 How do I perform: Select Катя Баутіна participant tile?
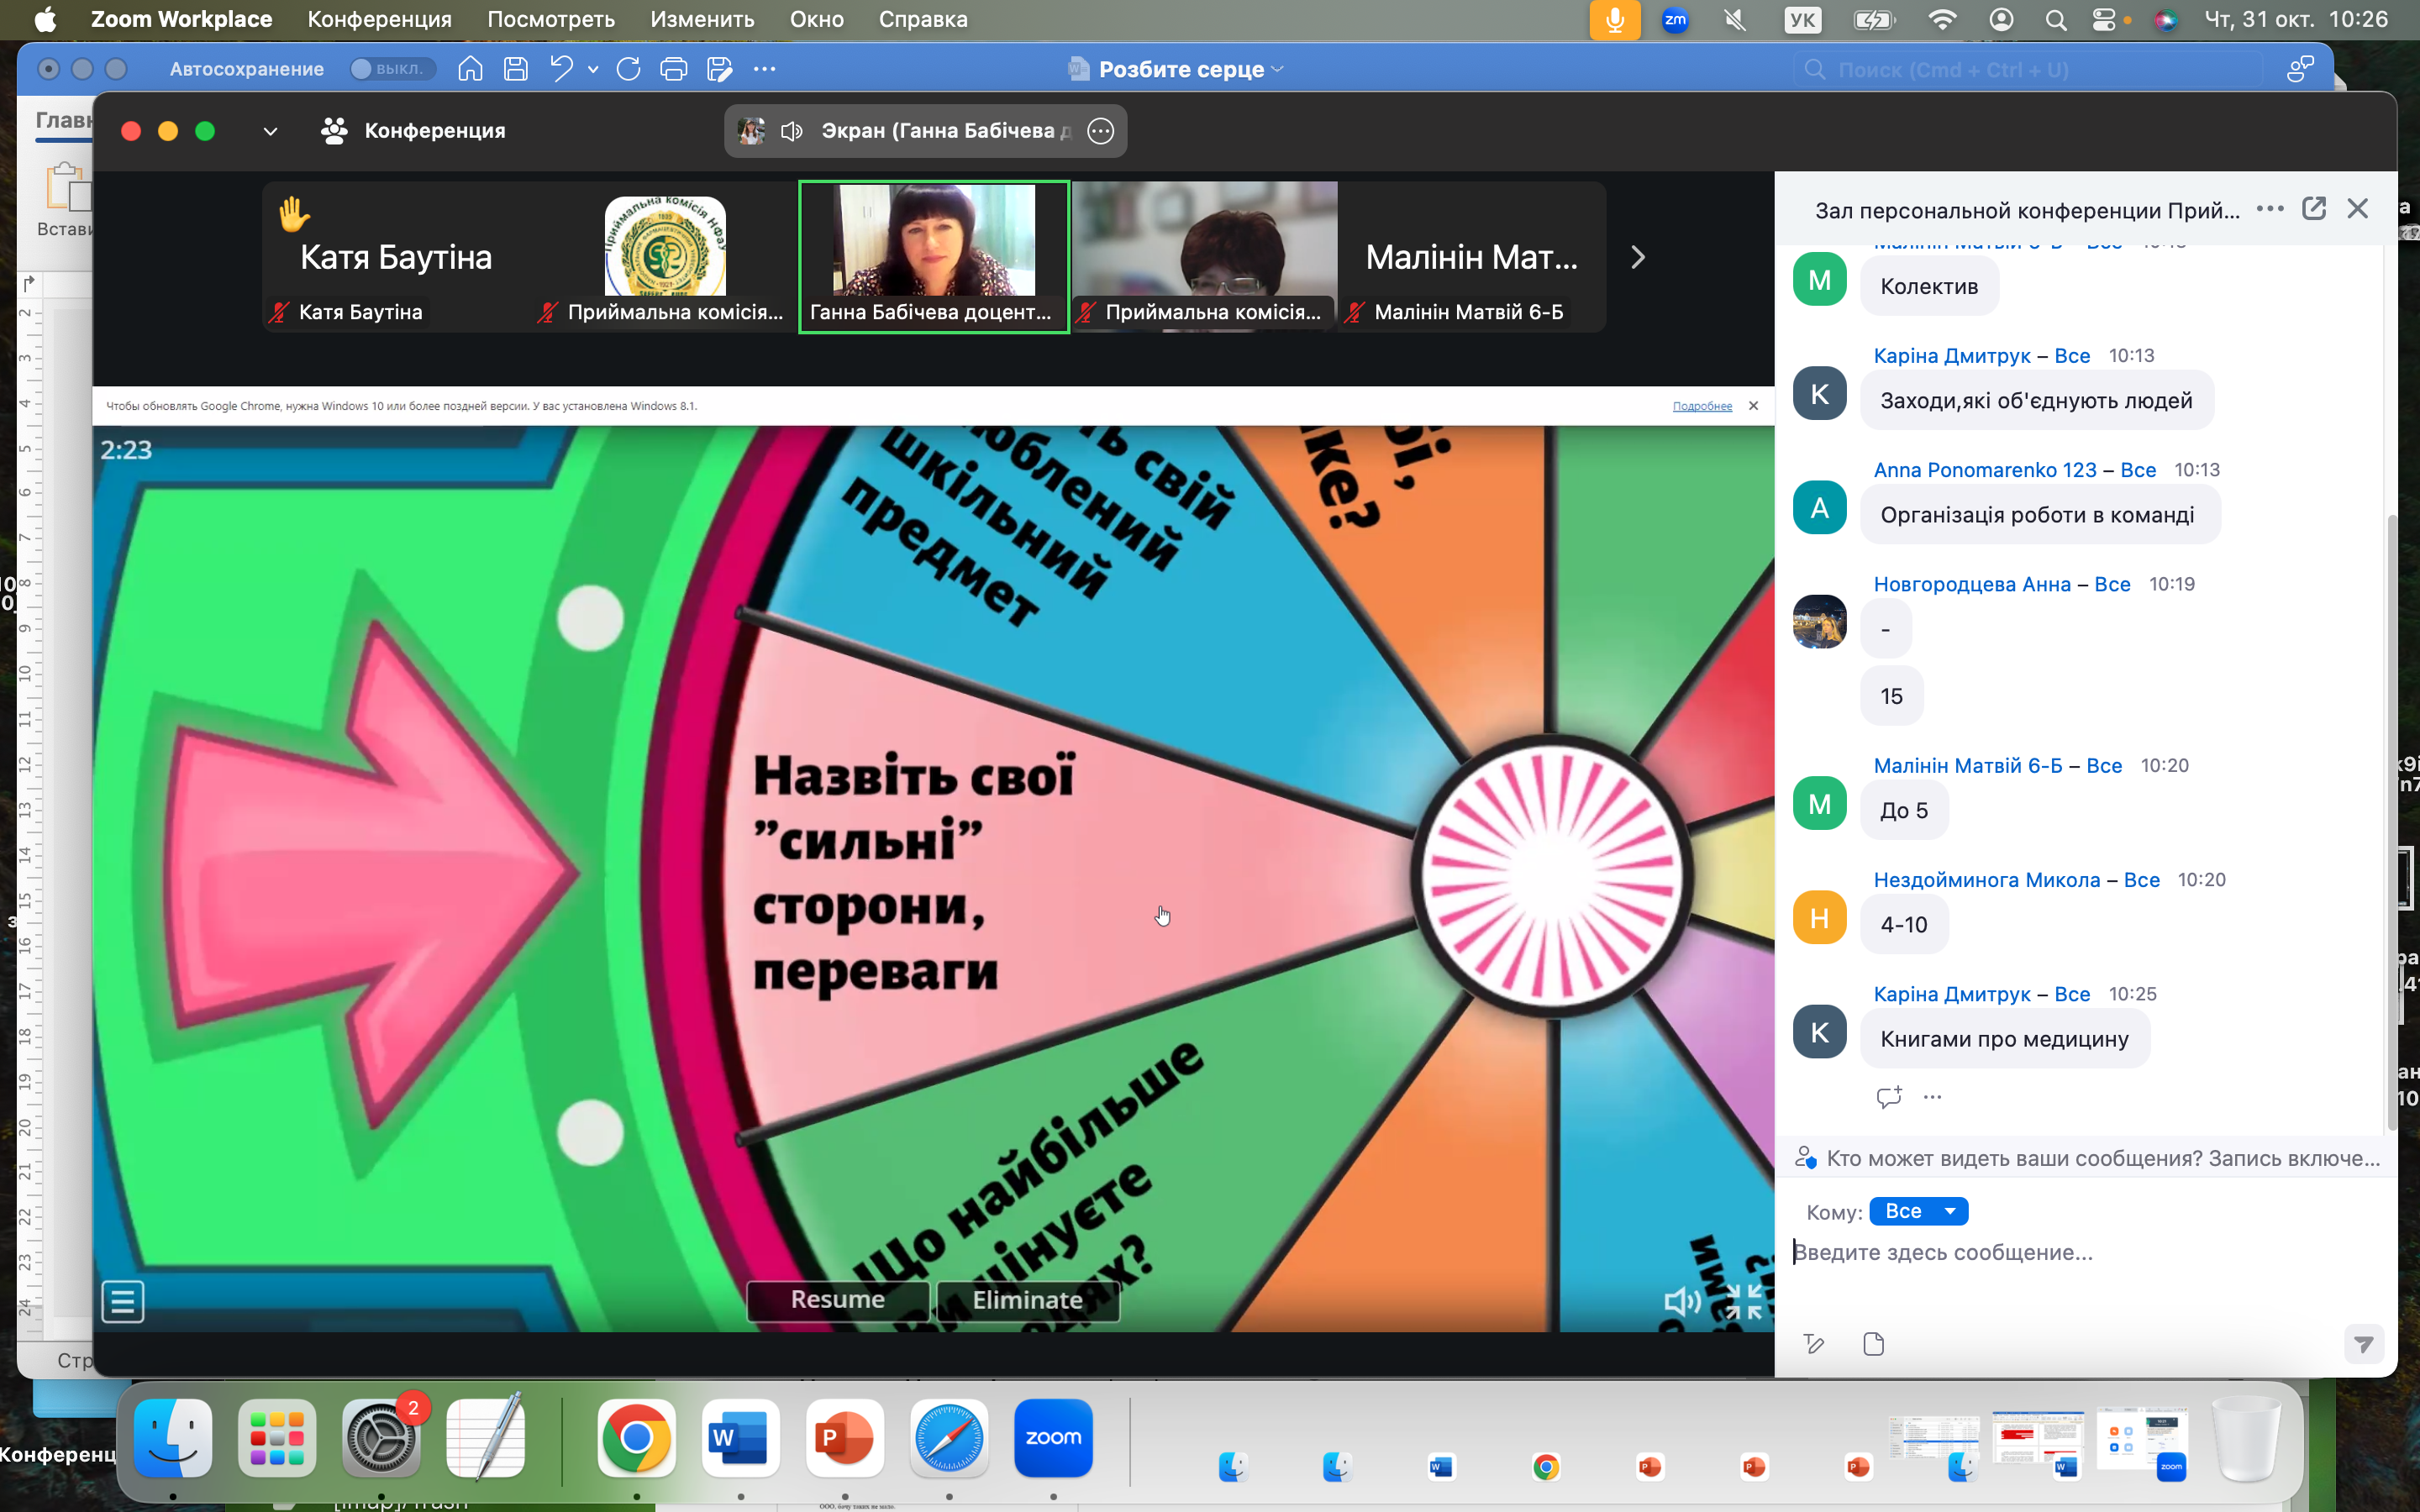point(396,257)
